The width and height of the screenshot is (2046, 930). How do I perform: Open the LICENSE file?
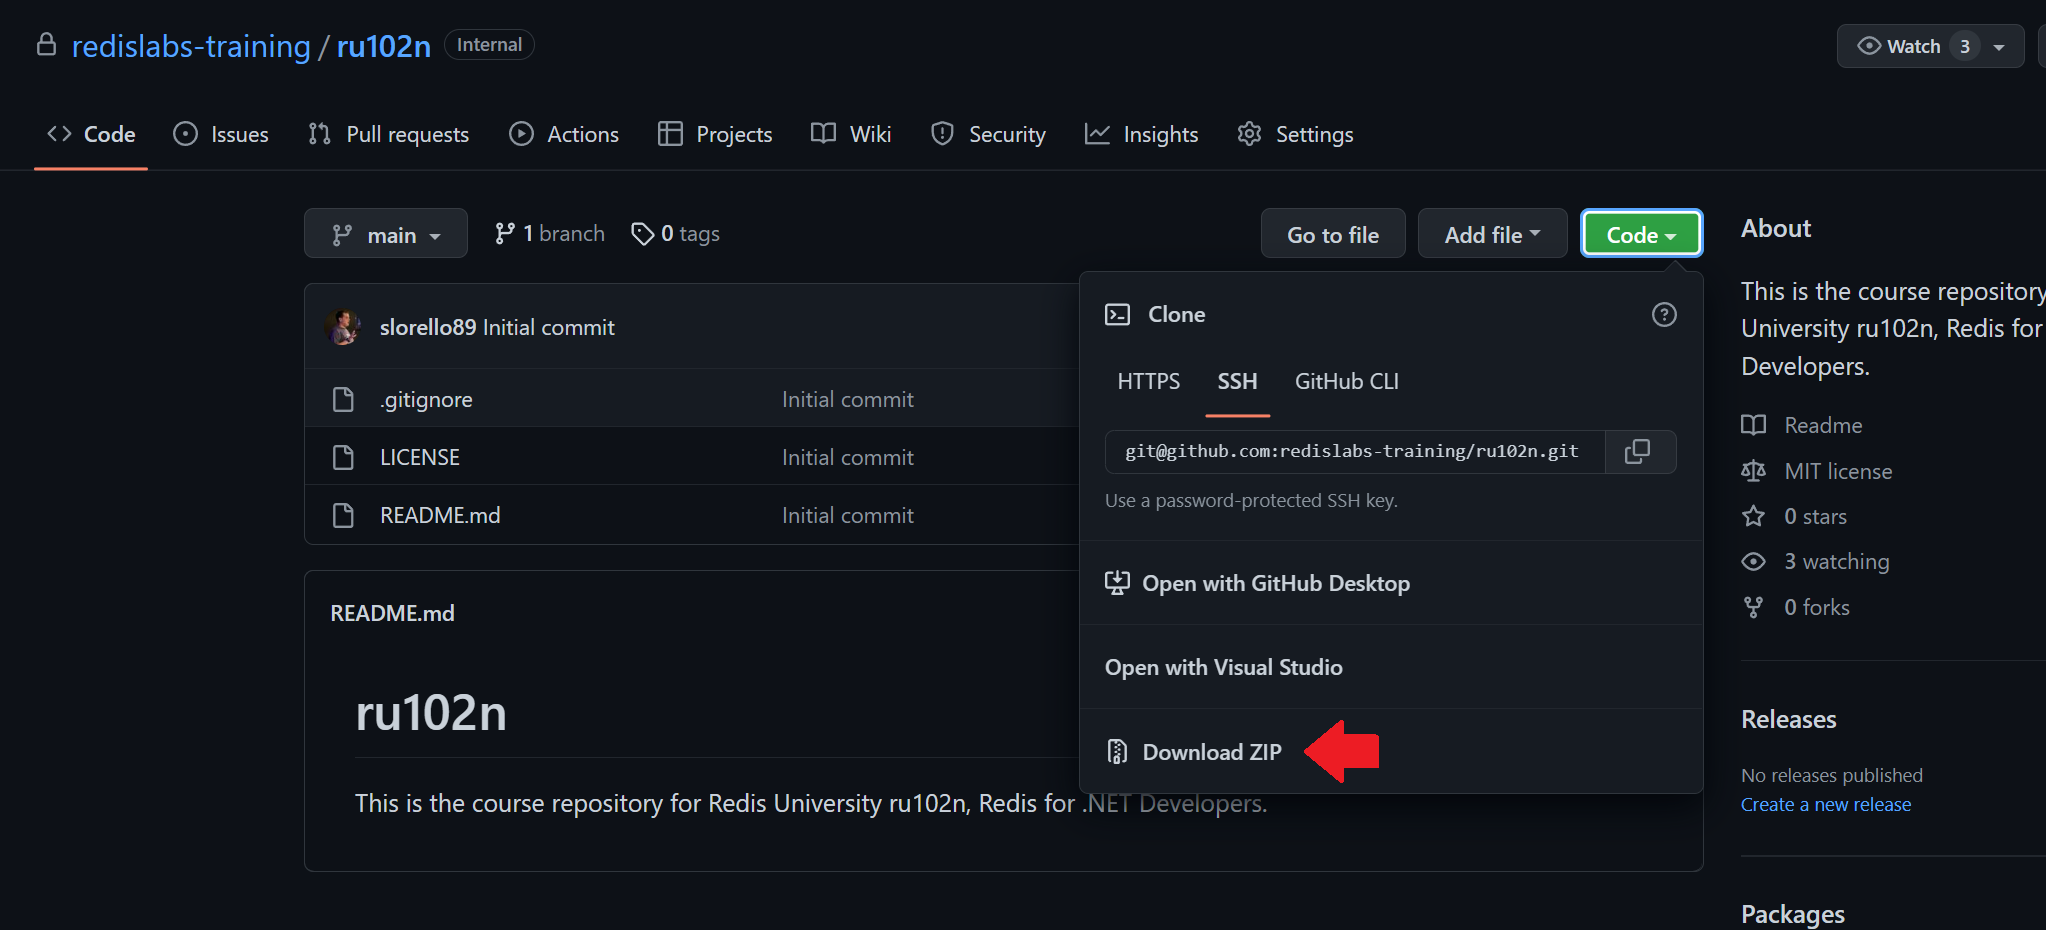420,457
